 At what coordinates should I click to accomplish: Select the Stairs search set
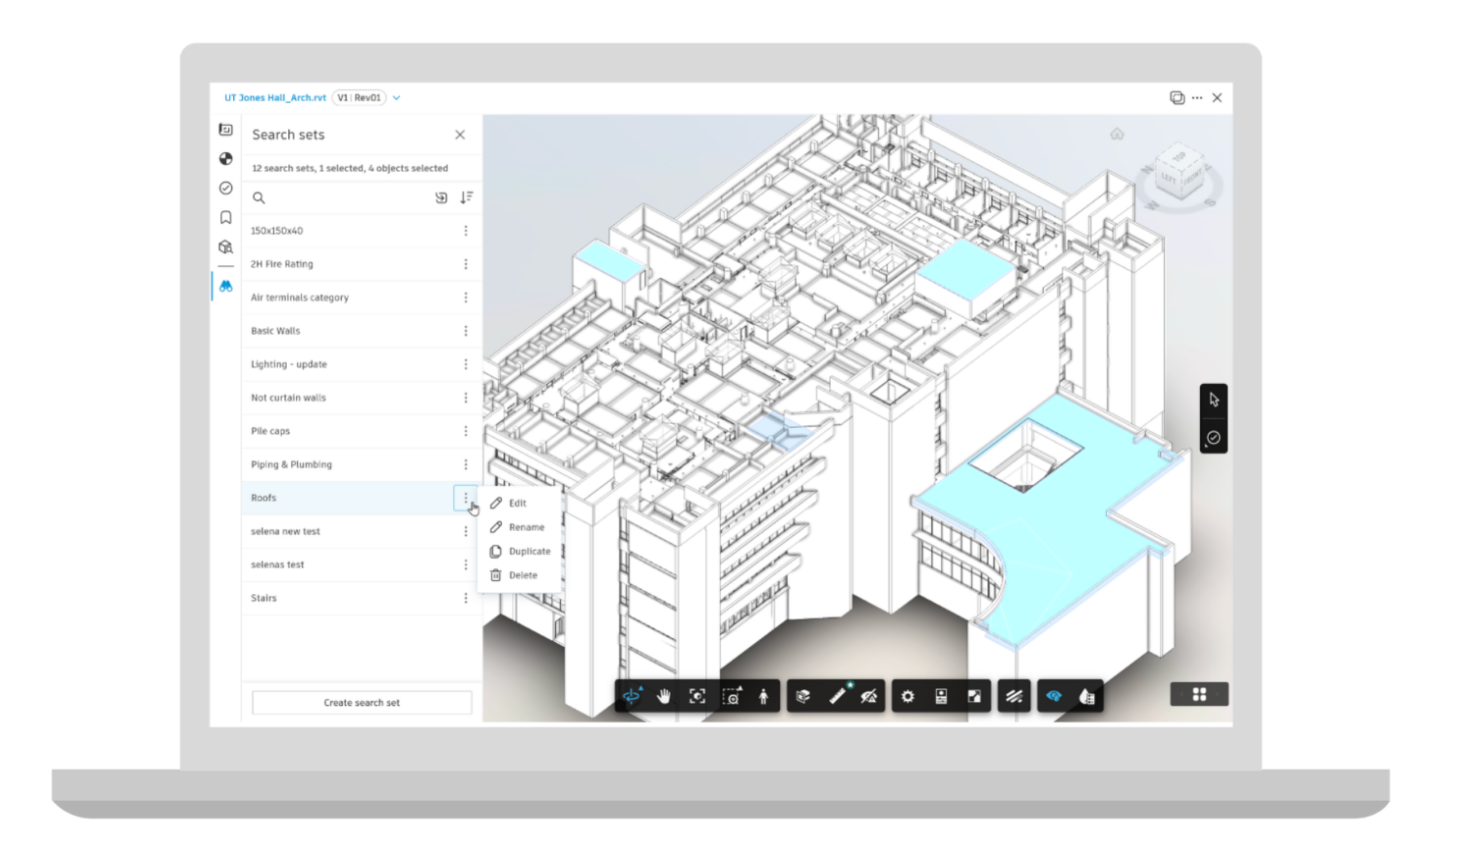point(361,598)
